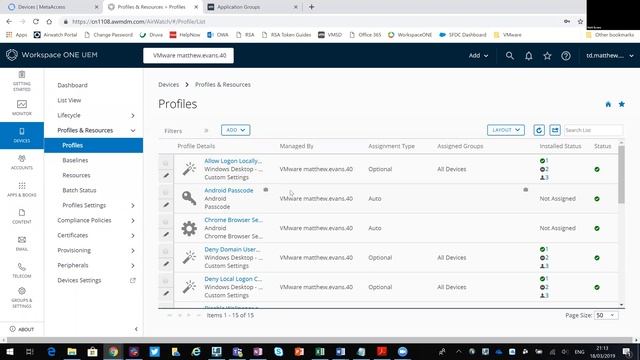The height and width of the screenshot is (360, 640).
Task: Select the Deny Domain User row radio
Action: 165,251
